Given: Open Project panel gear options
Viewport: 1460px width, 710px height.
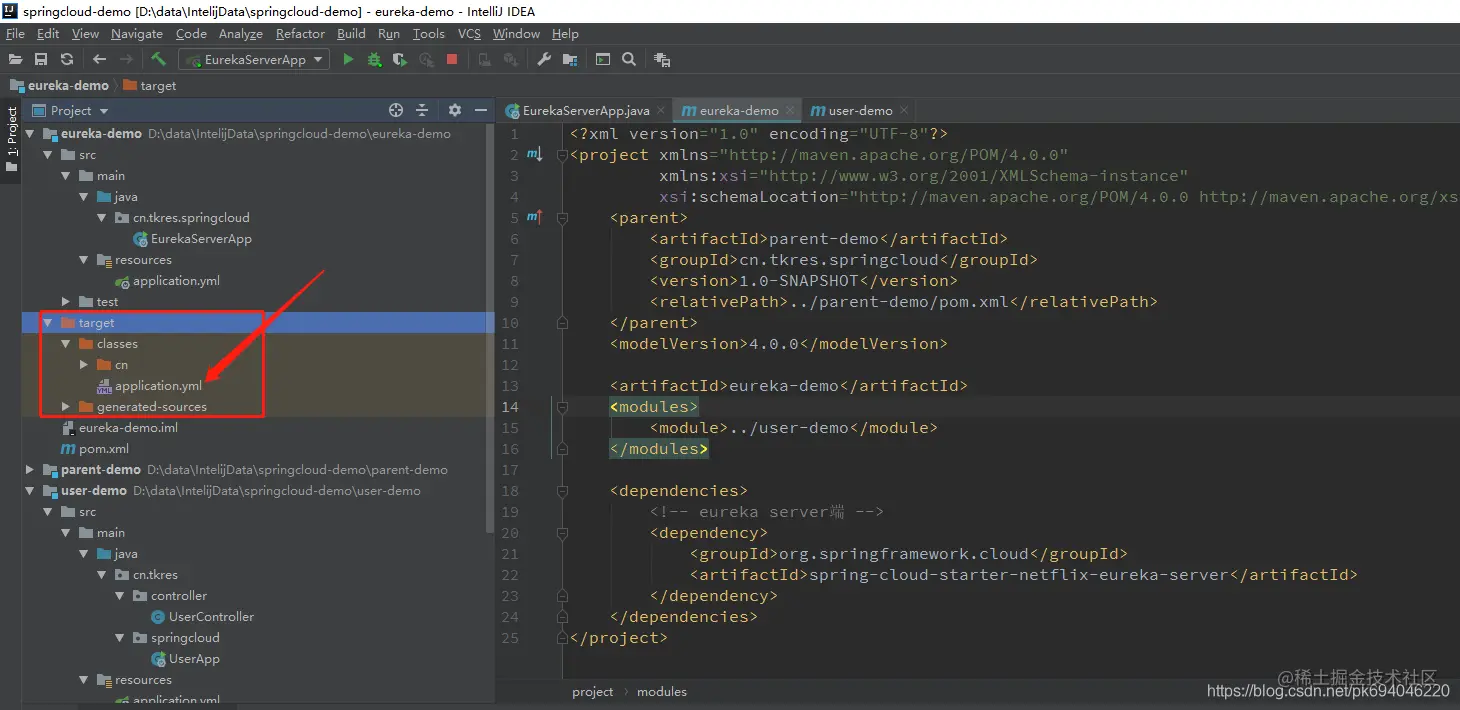Looking at the screenshot, I should pyautogui.click(x=454, y=110).
